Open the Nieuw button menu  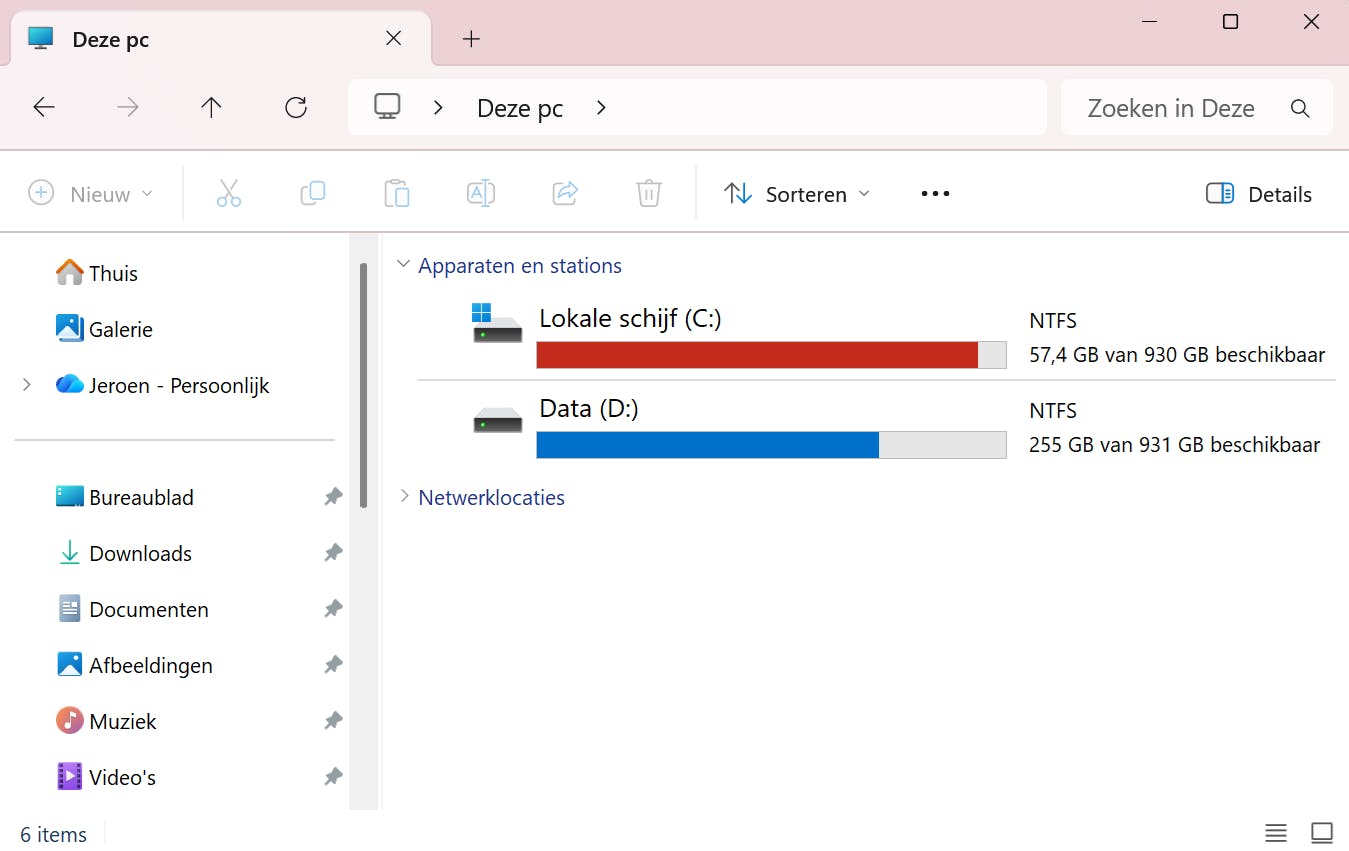91,194
